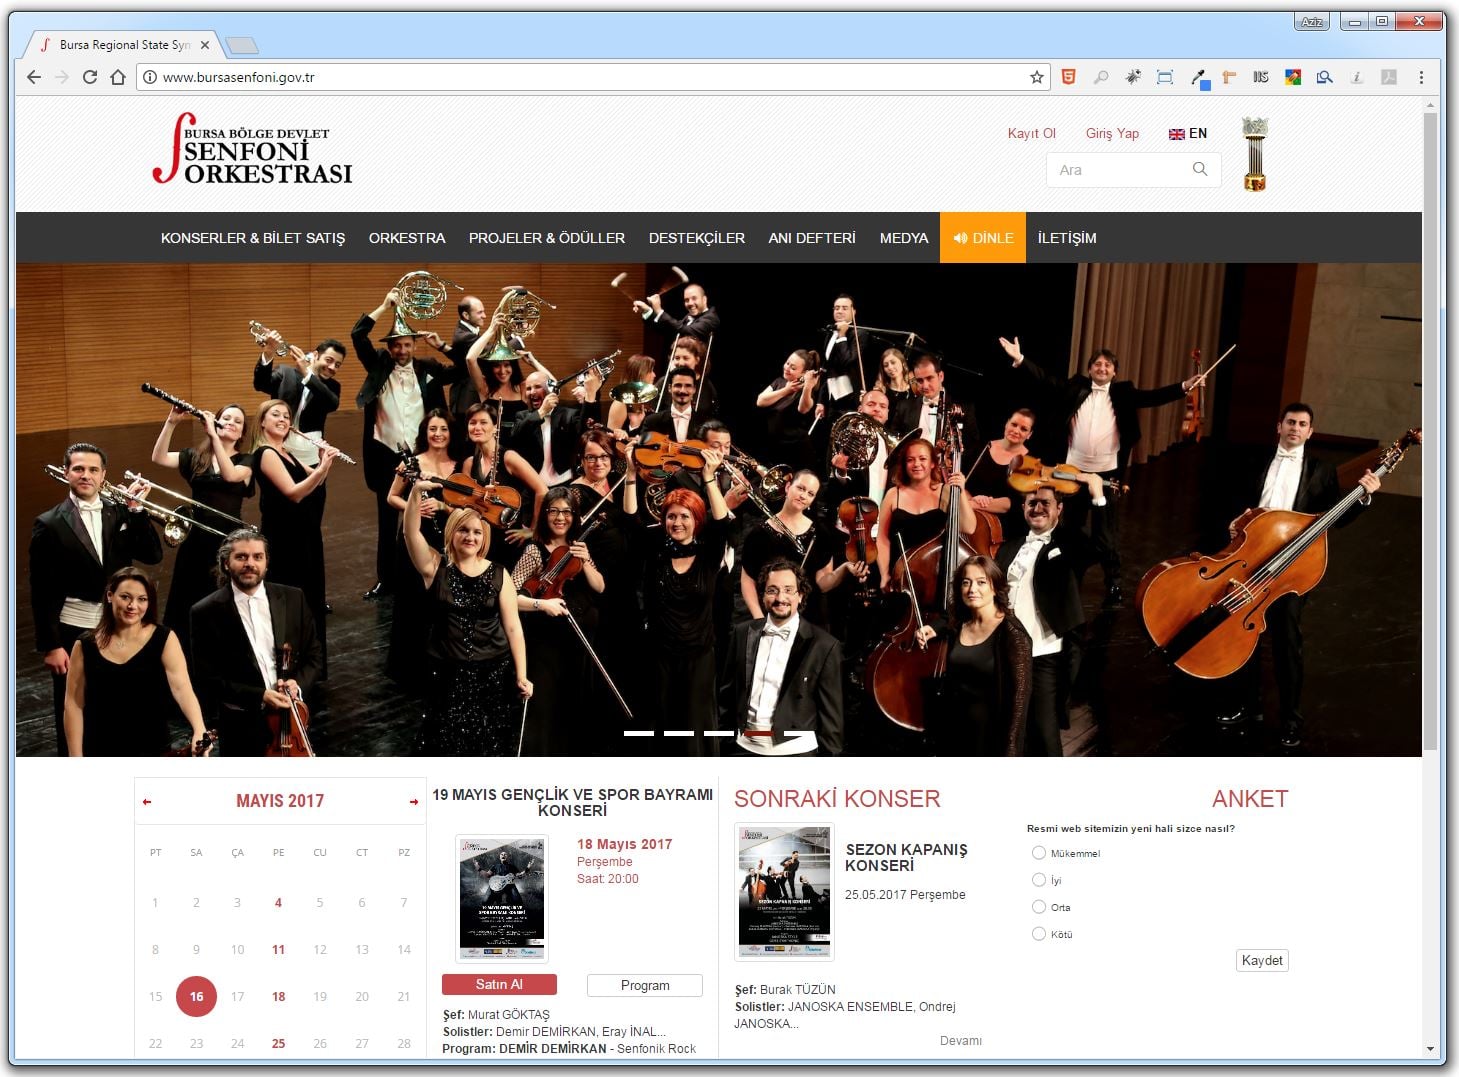Bookmark this page with the star icon
Image resolution: width=1459 pixels, height=1077 pixels.
point(1037,77)
